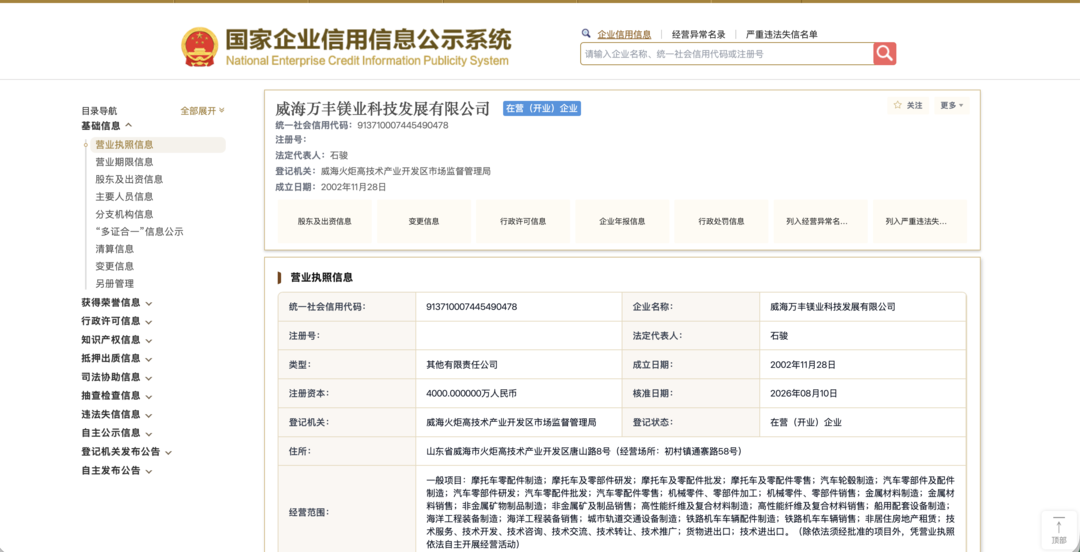Select “多证合一”信息公示 in the sidebar
1080x552 pixels.
coord(139,232)
